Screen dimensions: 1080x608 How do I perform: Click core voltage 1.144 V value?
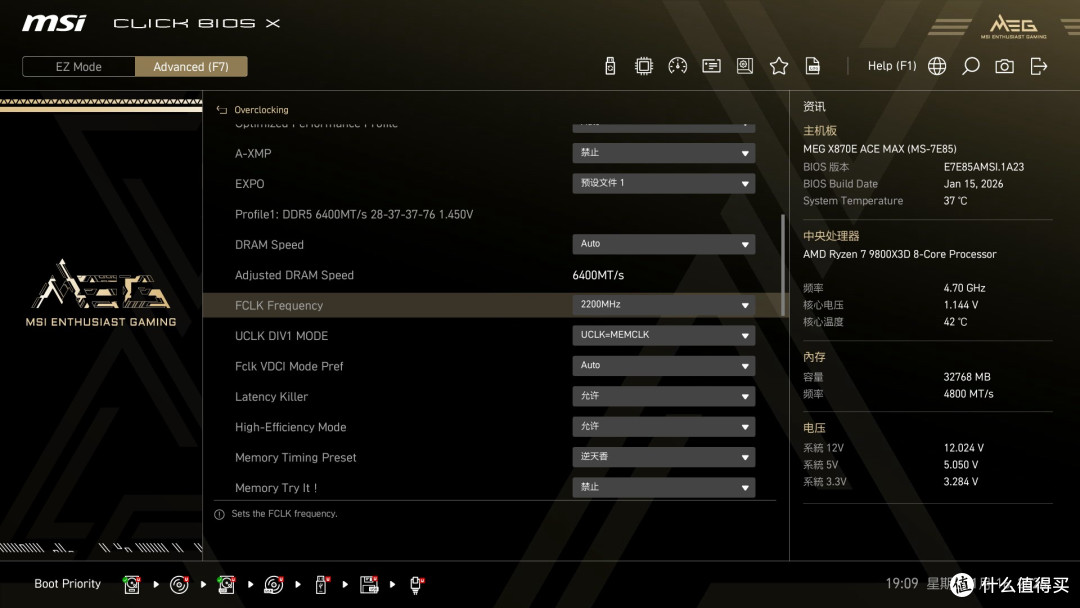click(961, 304)
